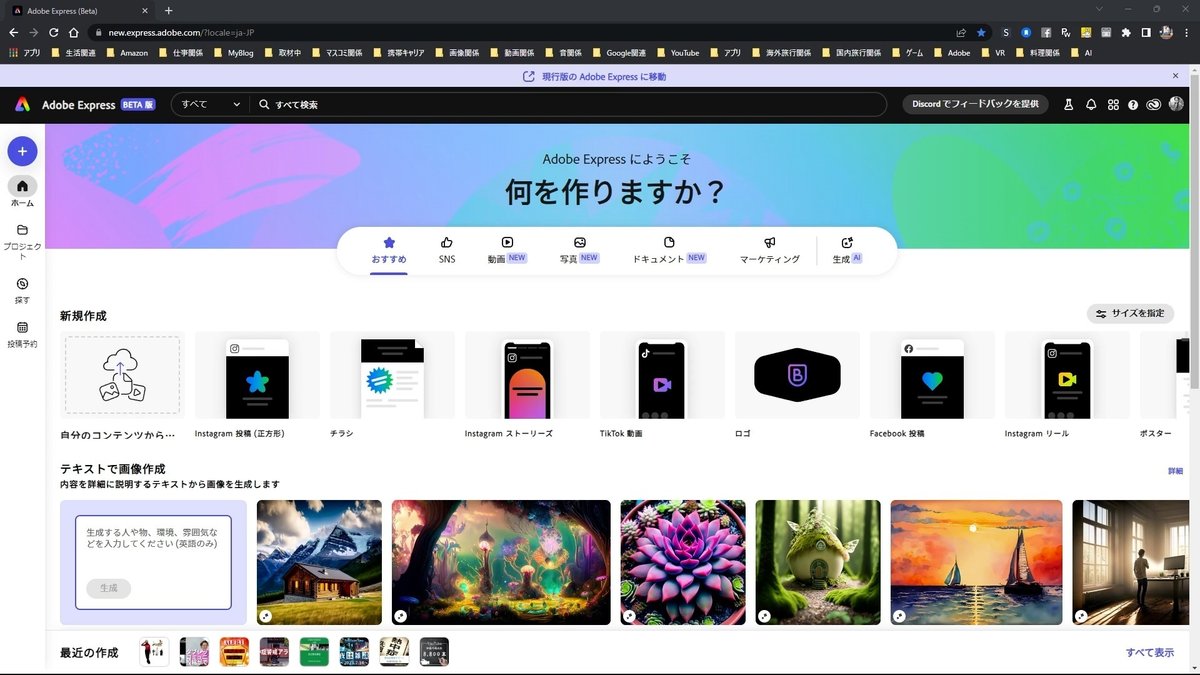The image size is (1200, 675).
Task: Choose 自分のコンテンツから upload card
Action: 122,387
